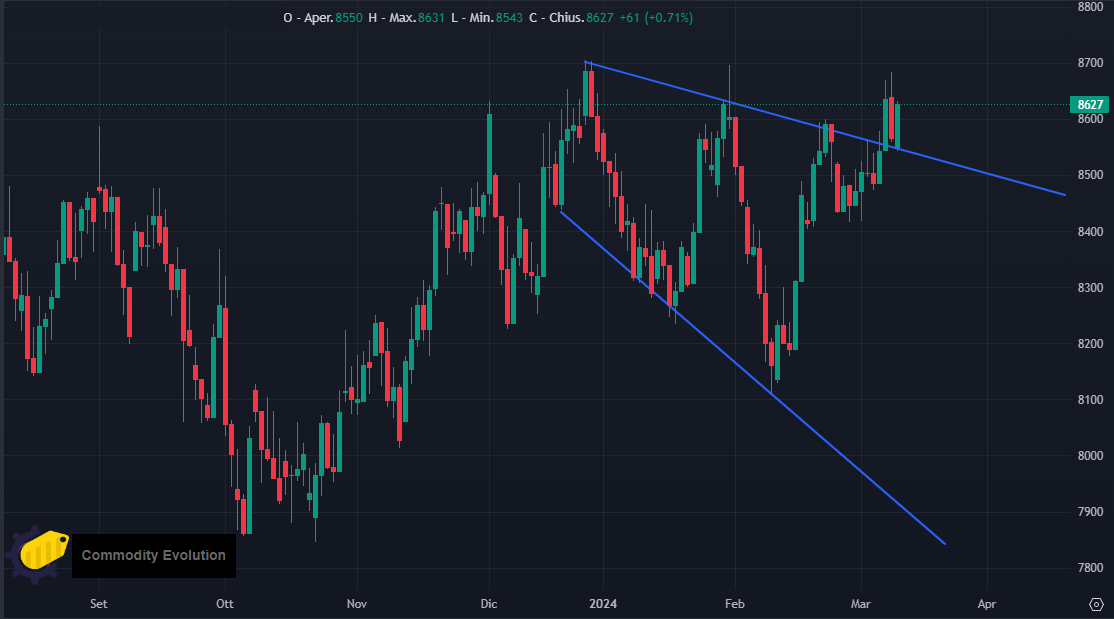The image size is (1114, 619).
Task: Click the 8300 price axis label
Action: coord(1091,288)
